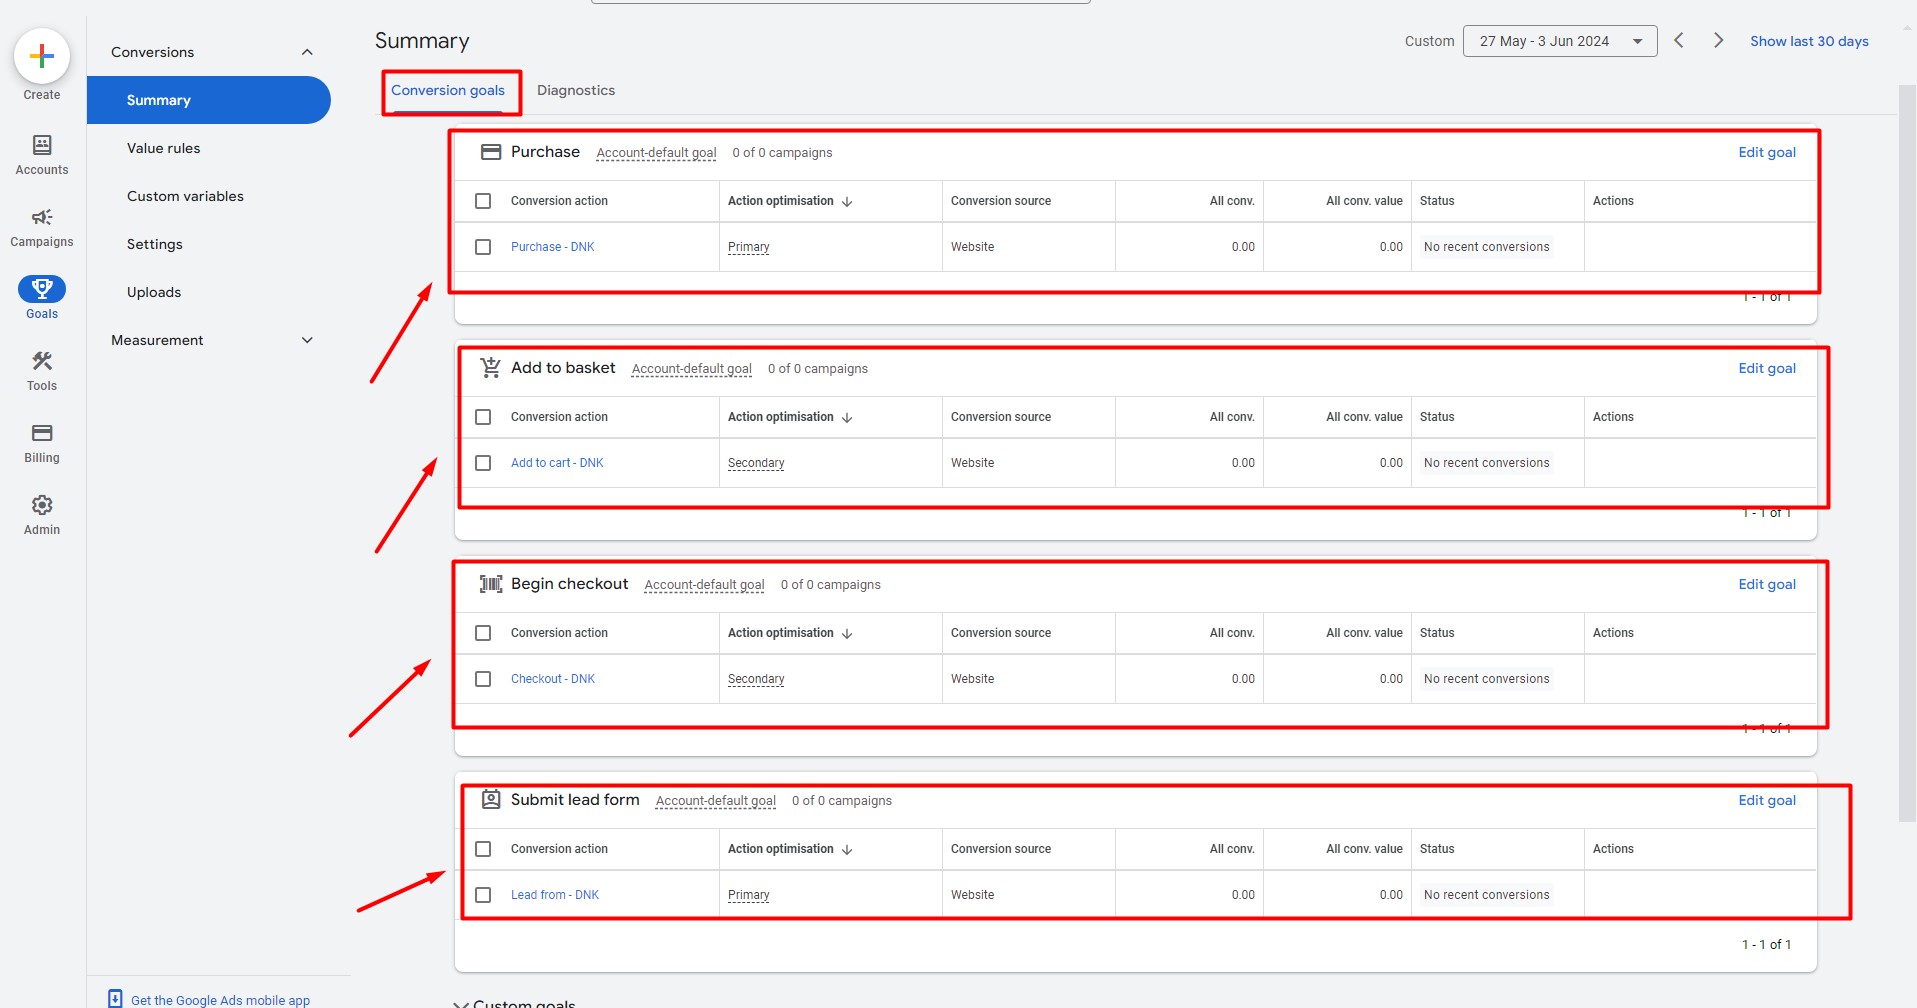Open Secondary optimisation for Add to cart
1917x1008 pixels.
tap(756, 463)
